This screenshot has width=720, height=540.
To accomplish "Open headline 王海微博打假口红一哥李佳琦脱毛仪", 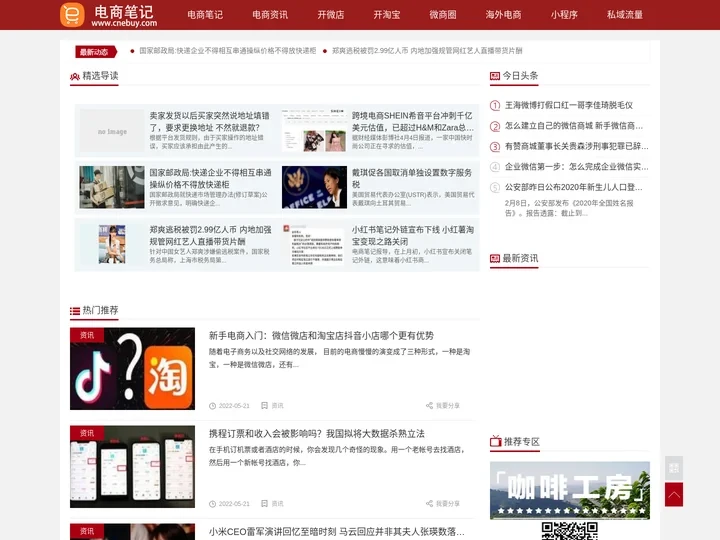I will 568,106.
